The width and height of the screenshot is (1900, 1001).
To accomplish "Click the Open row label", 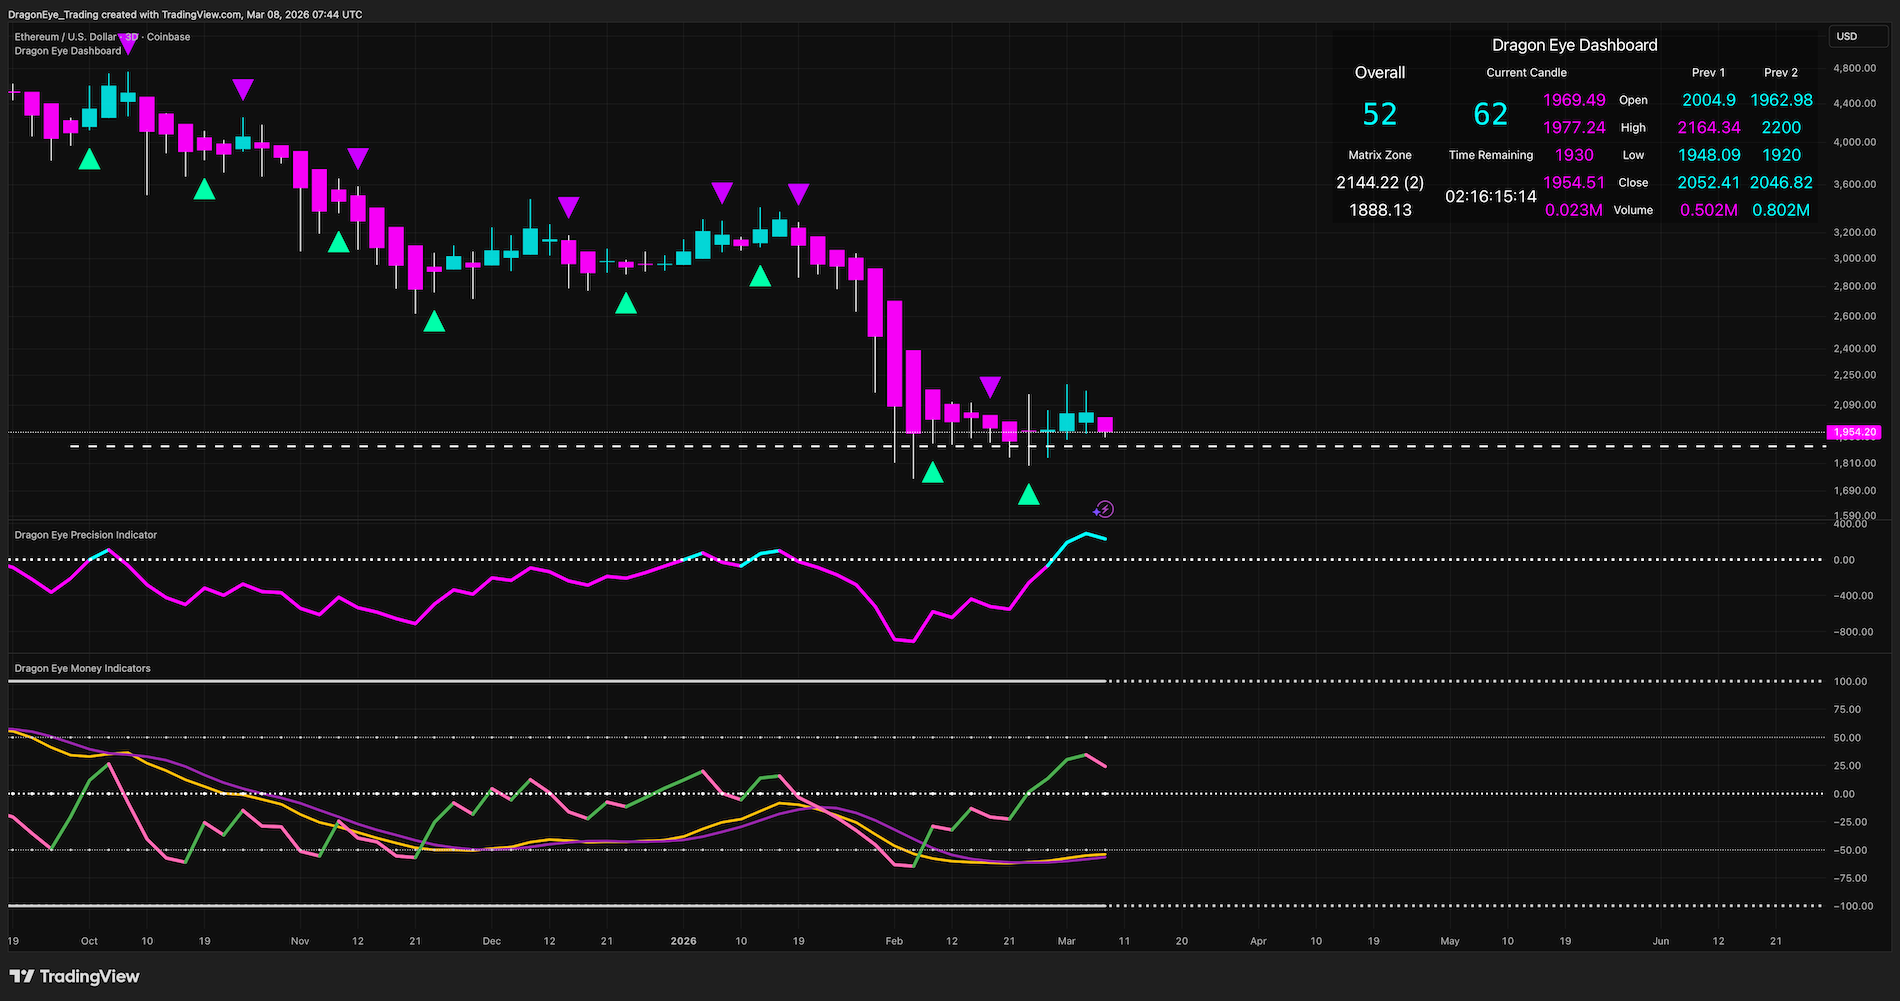I will (x=1633, y=100).
